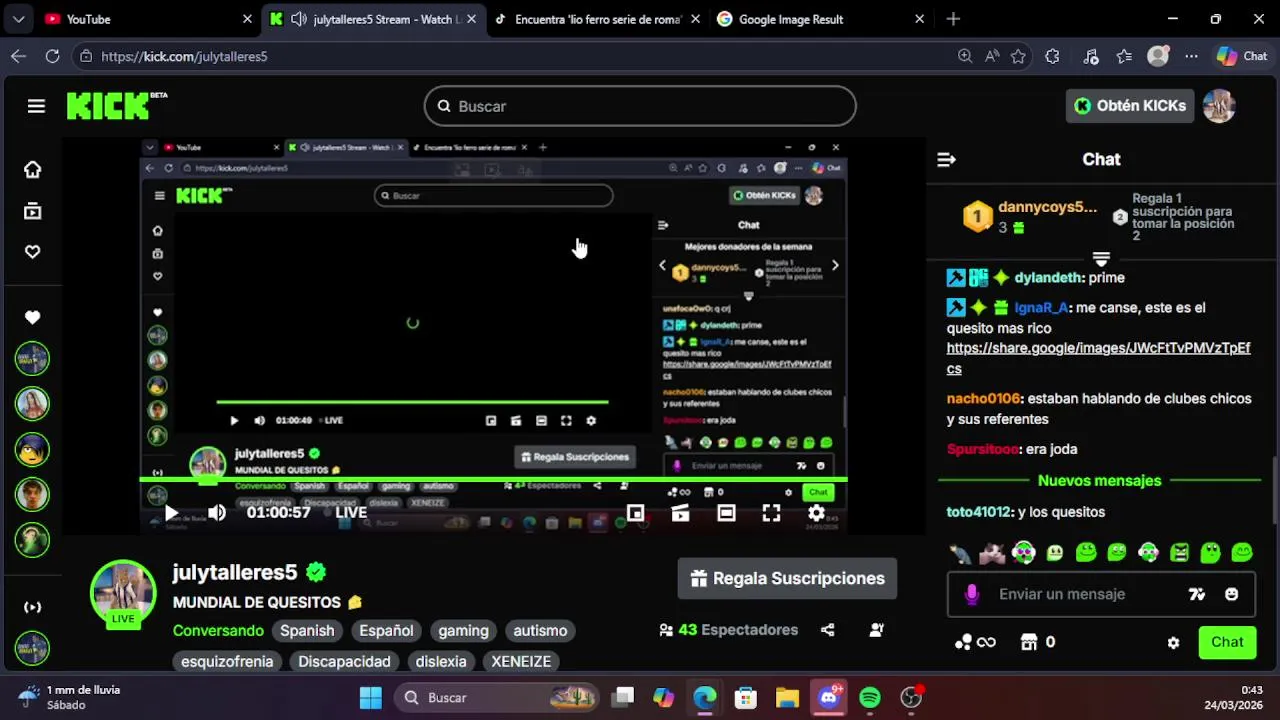
Task: Open the channel shop icon beside 0
Action: pos(1029,642)
